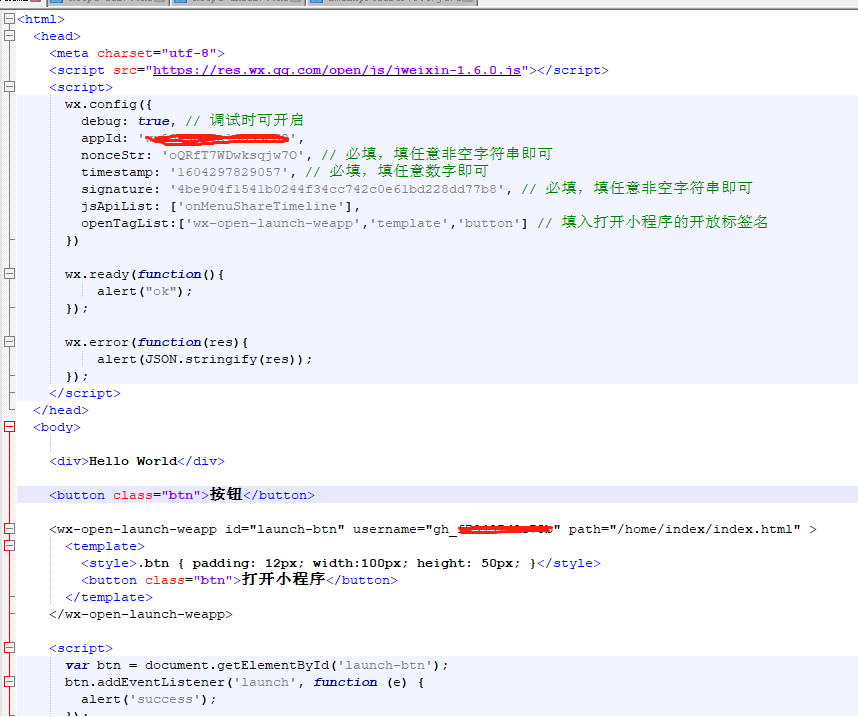Click the timestamp value '1604297829057'
This screenshot has width=858, height=717.
pyautogui.click(x=229, y=172)
